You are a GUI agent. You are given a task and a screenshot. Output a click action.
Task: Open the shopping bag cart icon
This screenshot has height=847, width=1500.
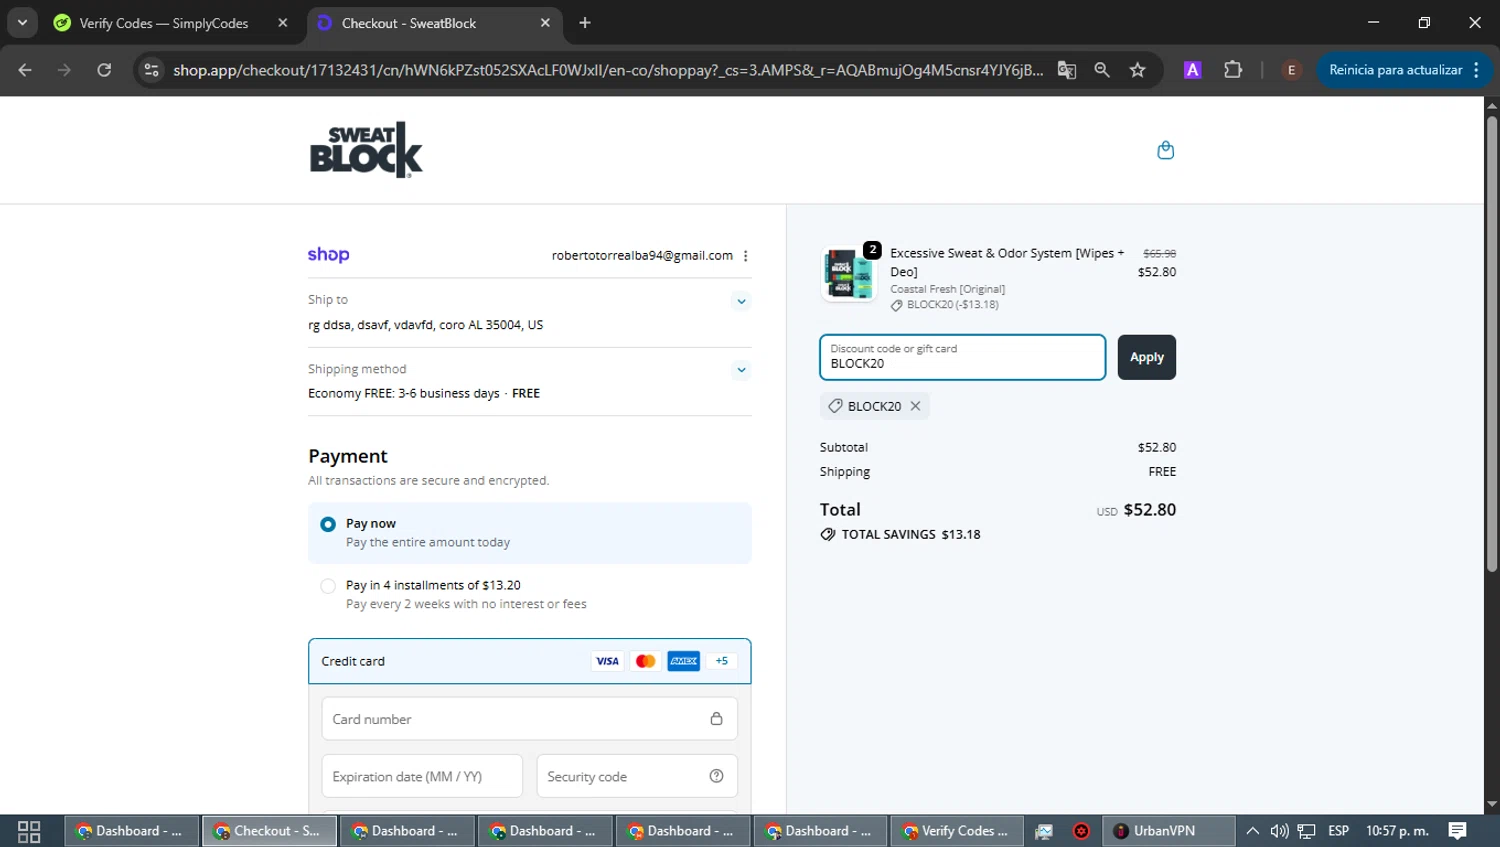1165,150
